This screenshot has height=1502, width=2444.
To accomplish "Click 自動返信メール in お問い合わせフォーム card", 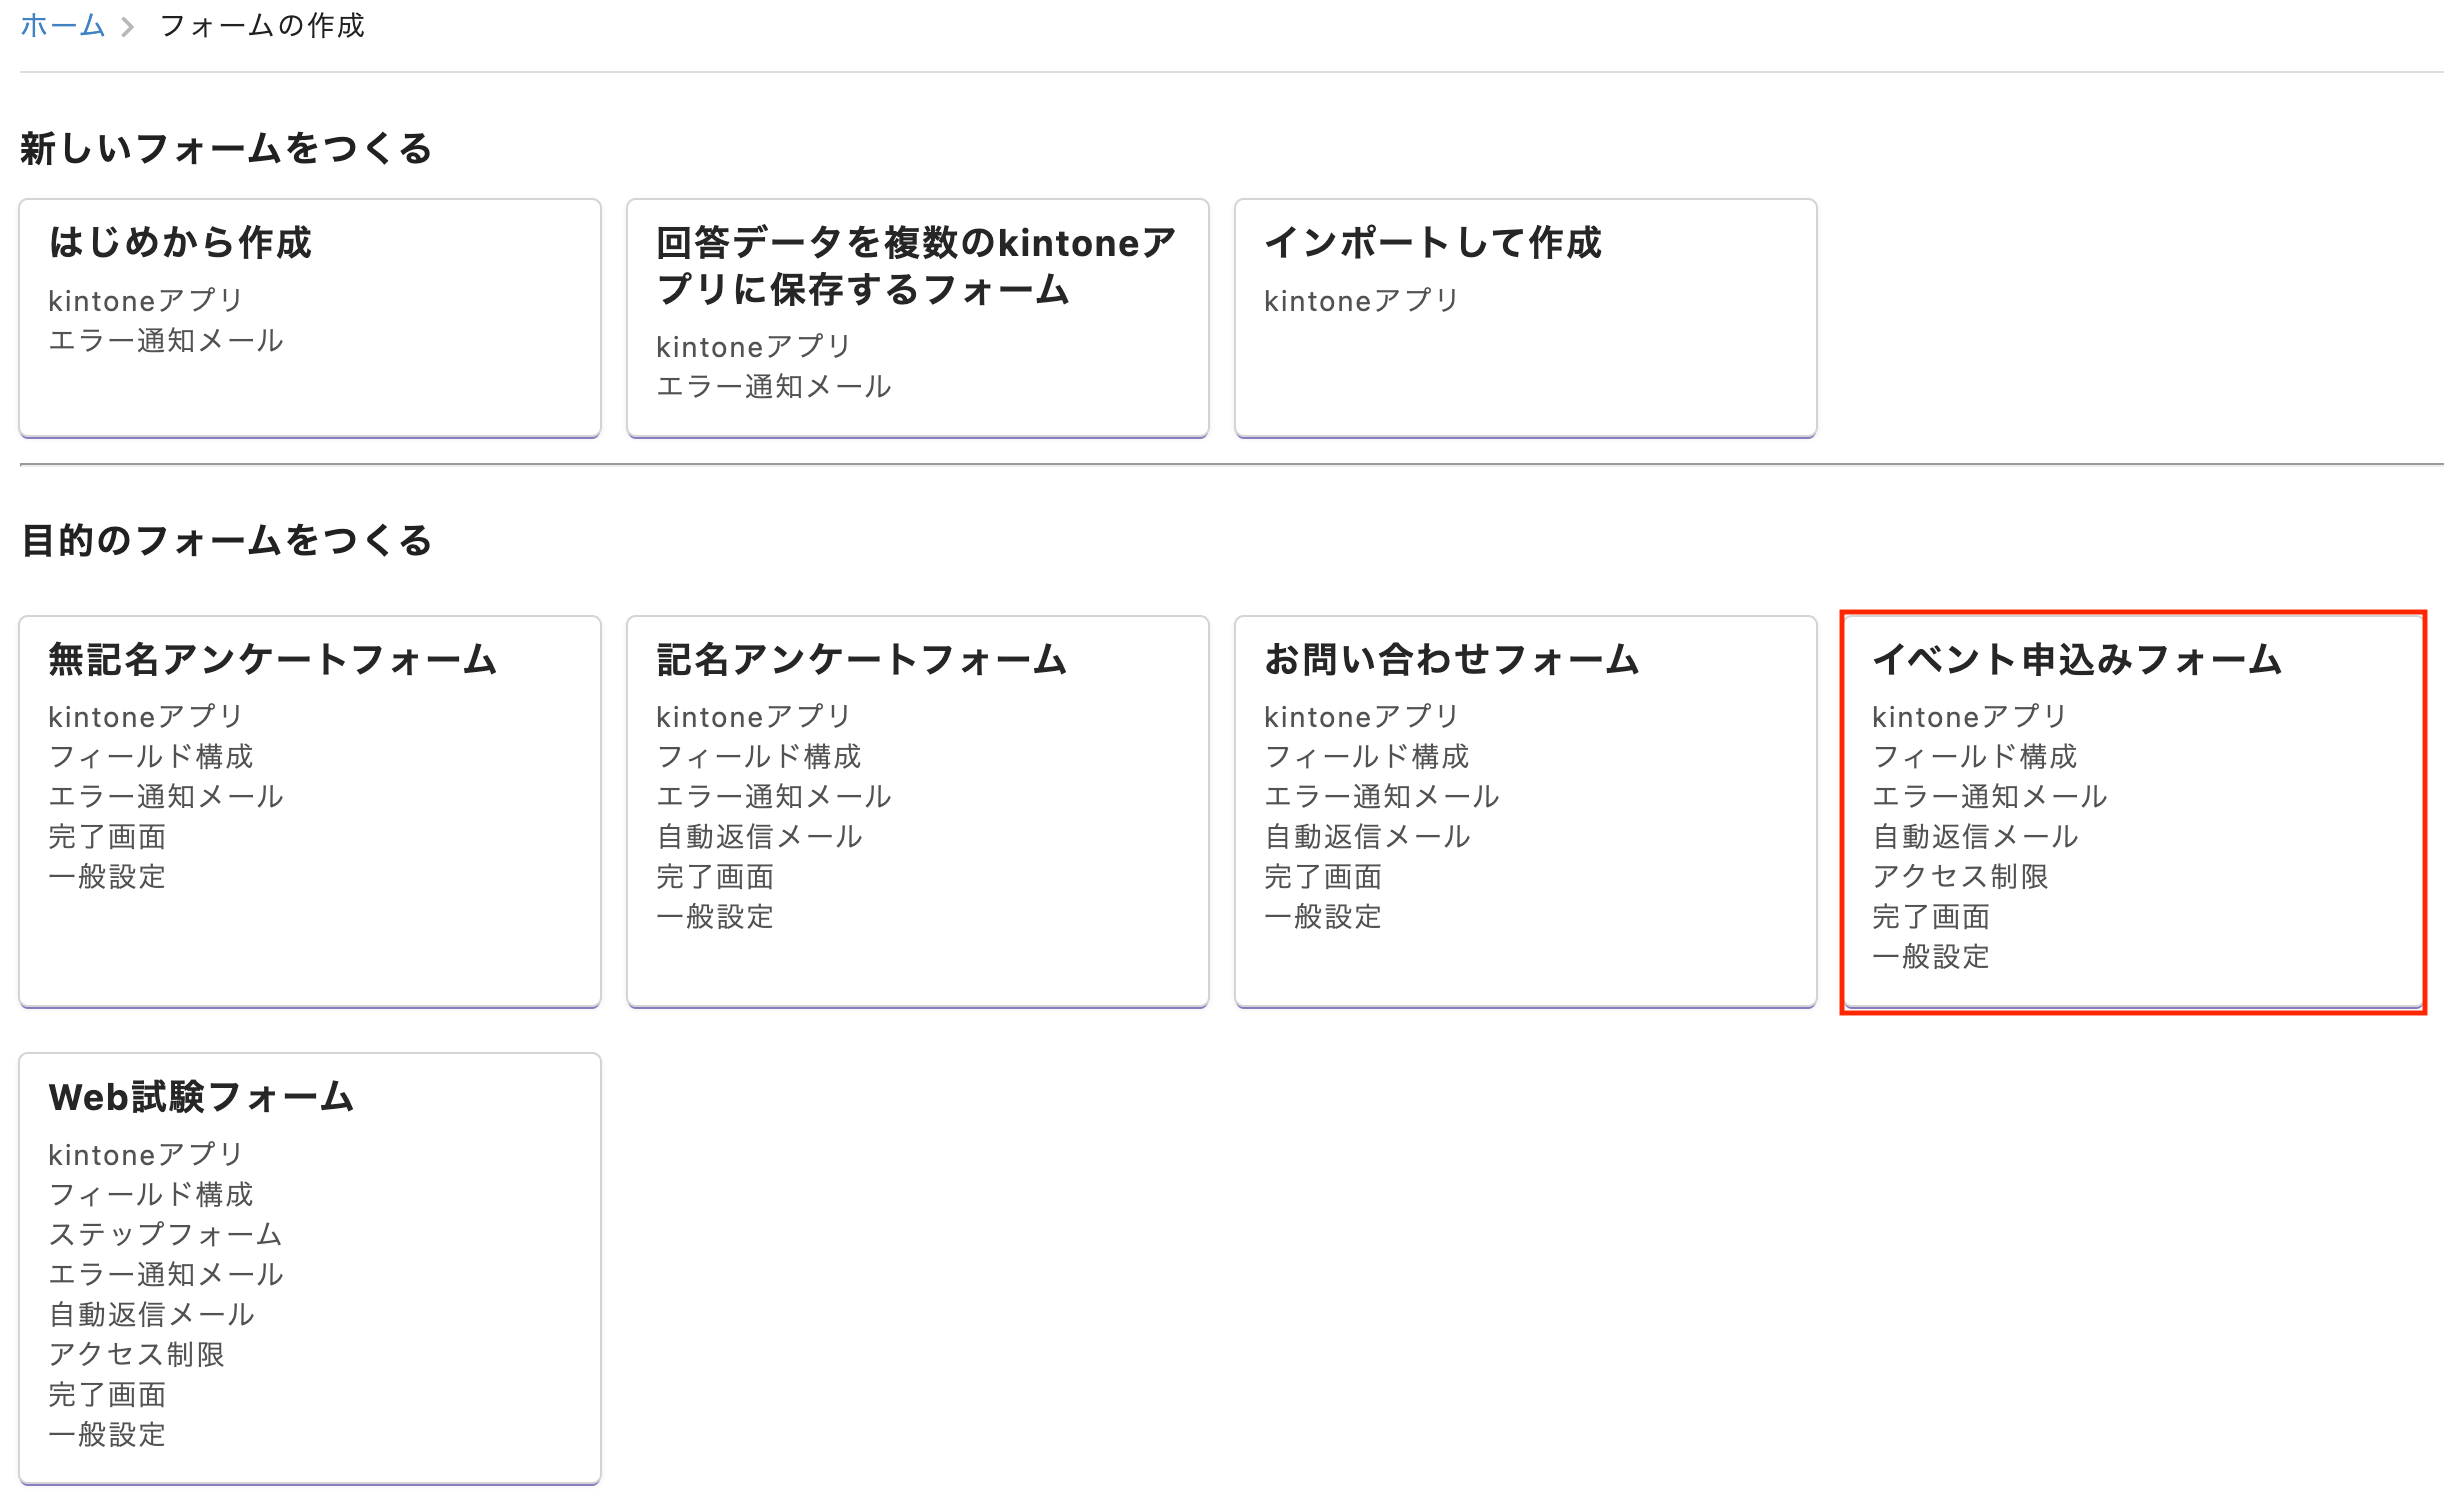I will [1368, 836].
